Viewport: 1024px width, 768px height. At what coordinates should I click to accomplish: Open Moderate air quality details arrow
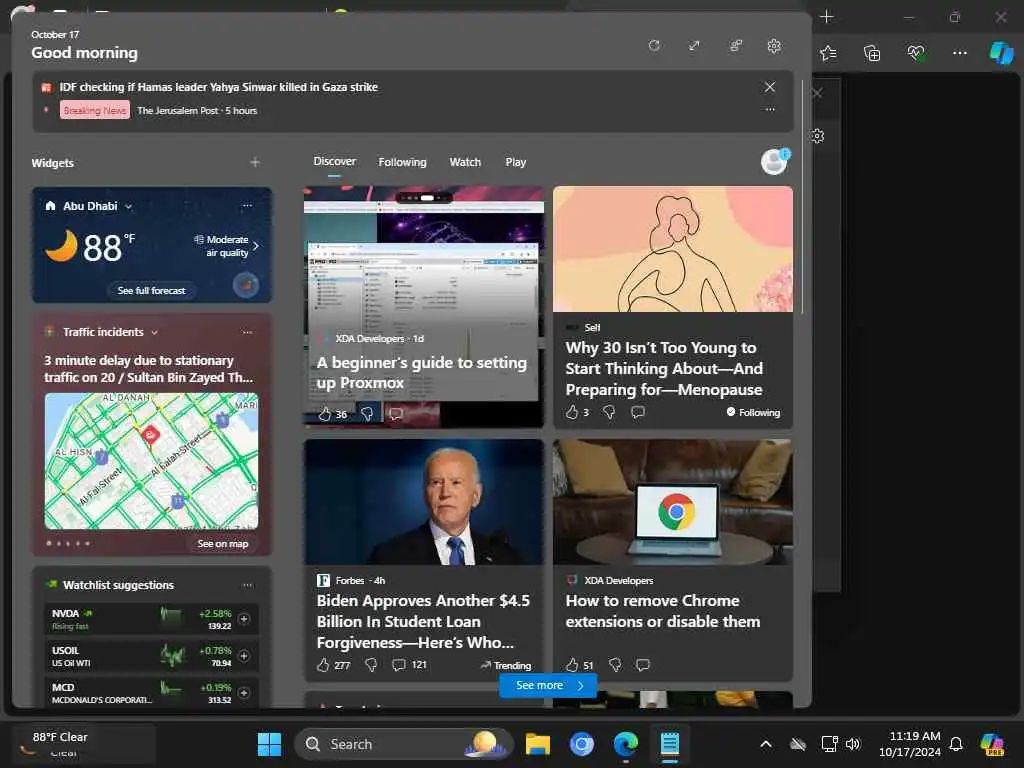click(x=256, y=246)
